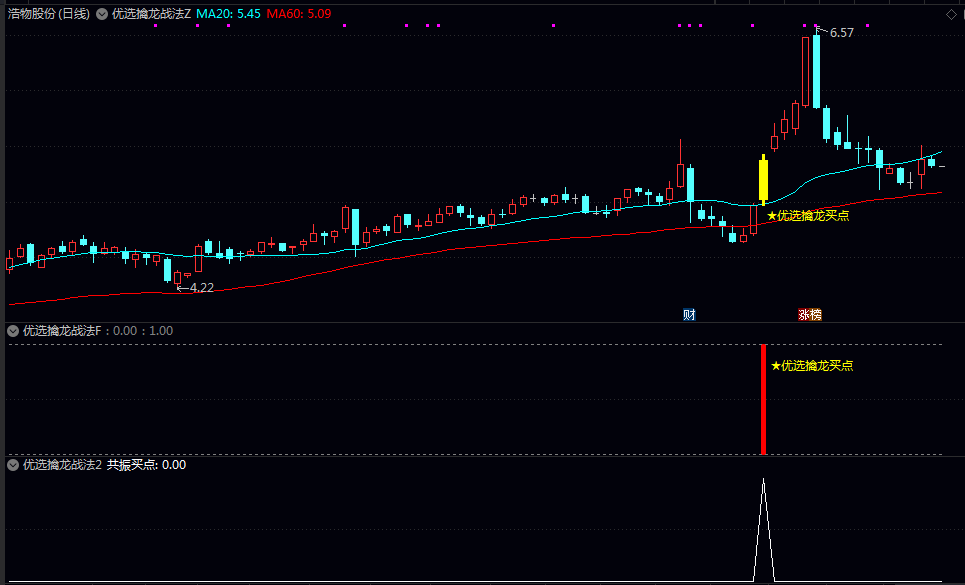Viewport: 965px width, 585px height.
Task: Click the 浩物股份 (日线) title
Action: tap(49, 14)
